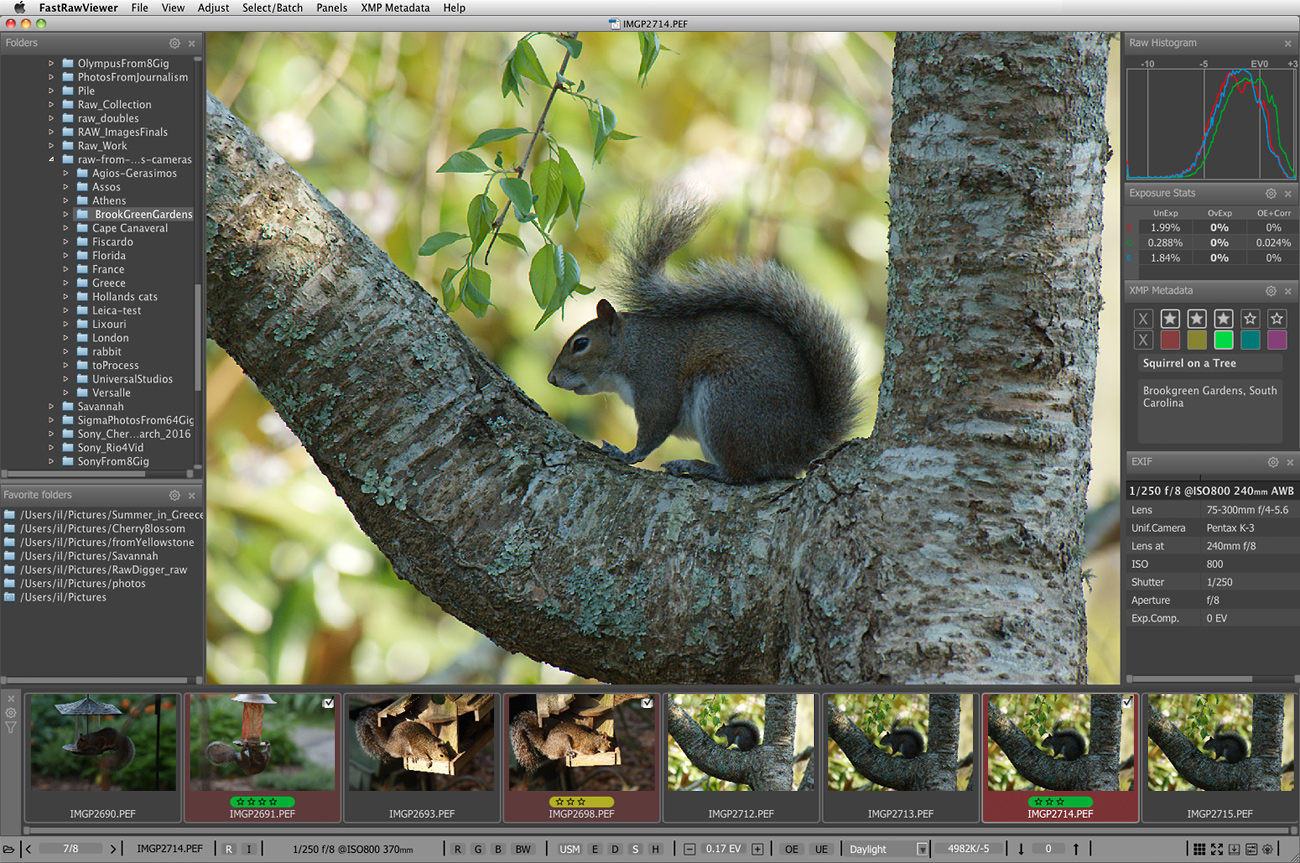
Task: Click the filter funnel icon beside filmstrip
Action: click(11, 728)
